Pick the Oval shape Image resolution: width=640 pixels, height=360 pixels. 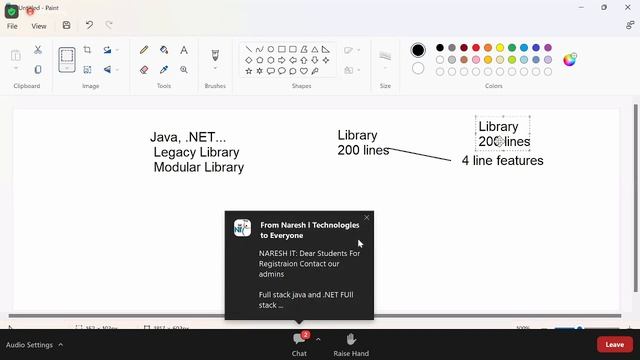(x=271, y=49)
